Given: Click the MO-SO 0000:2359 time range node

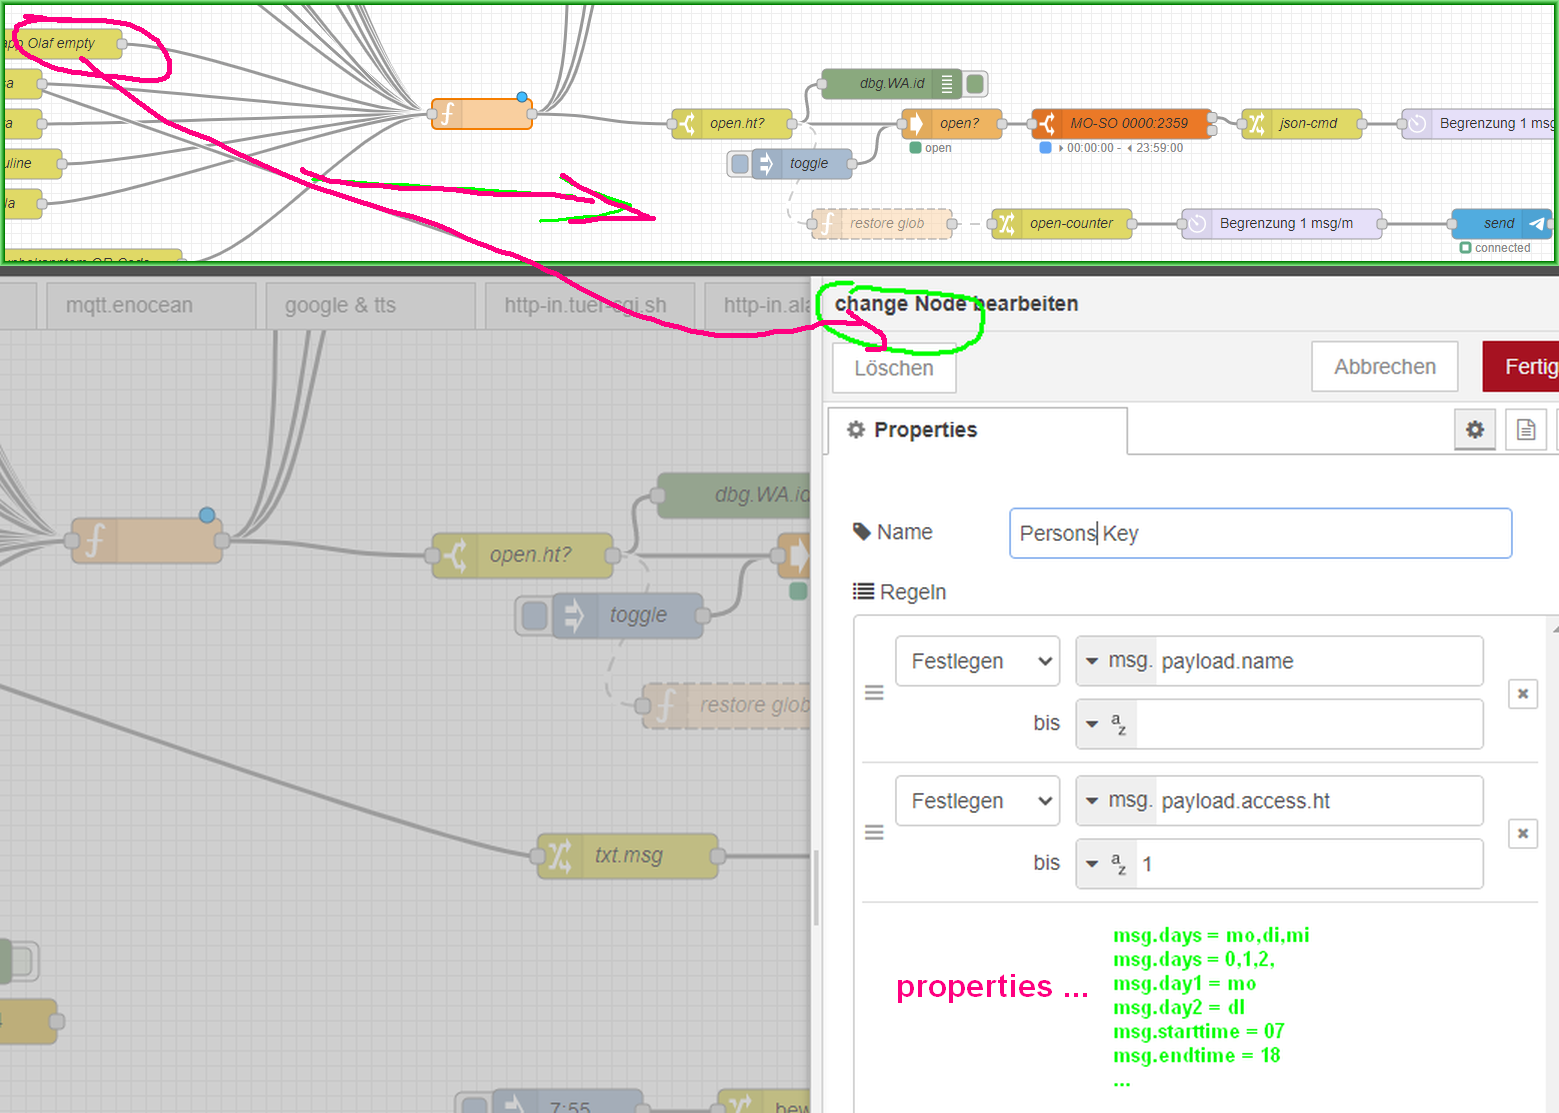Looking at the screenshot, I should click(1122, 123).
